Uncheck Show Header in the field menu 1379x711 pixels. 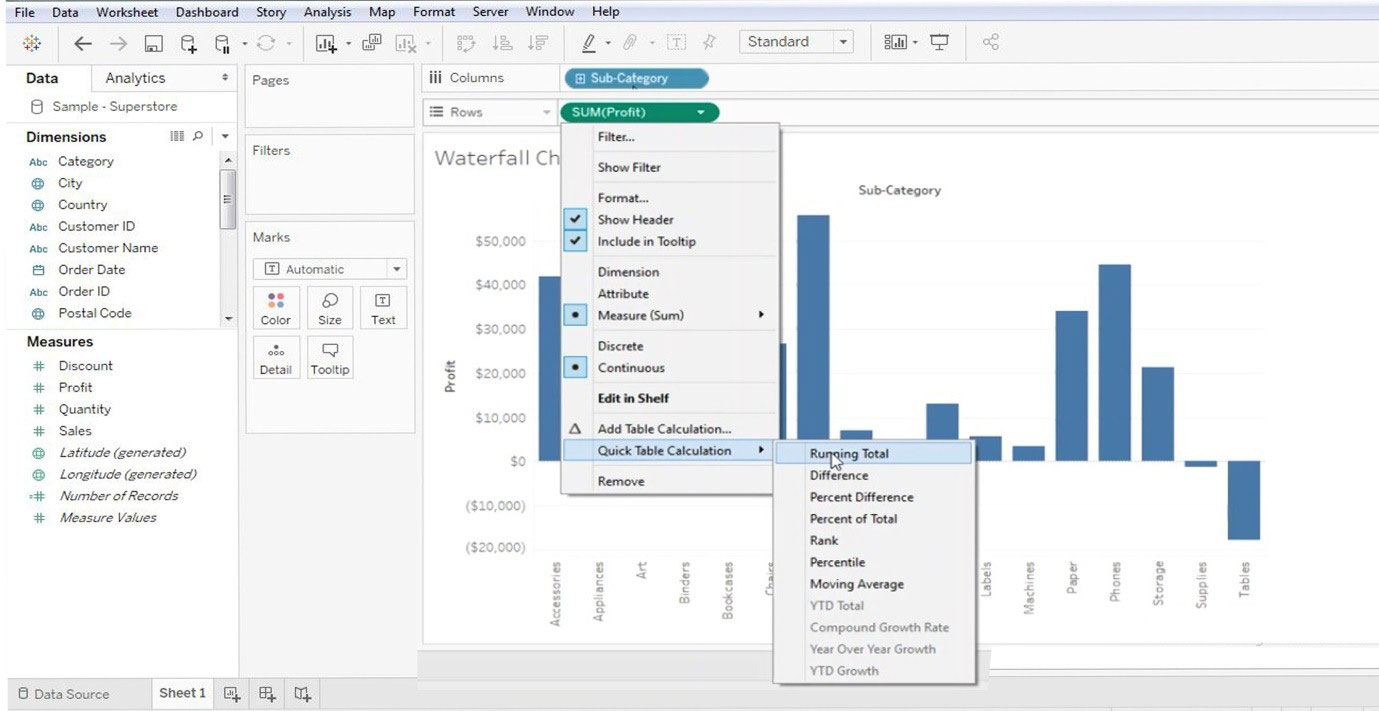636,219
